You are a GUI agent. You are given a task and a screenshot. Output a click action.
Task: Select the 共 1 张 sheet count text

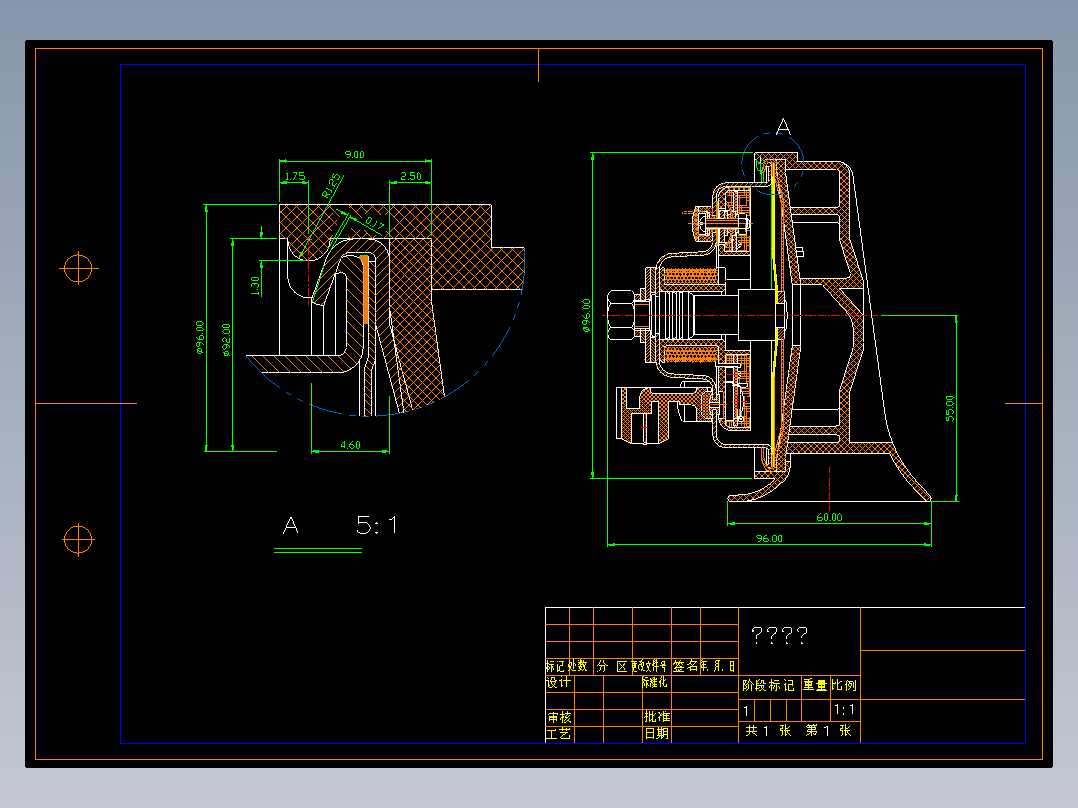coord(769,731)
